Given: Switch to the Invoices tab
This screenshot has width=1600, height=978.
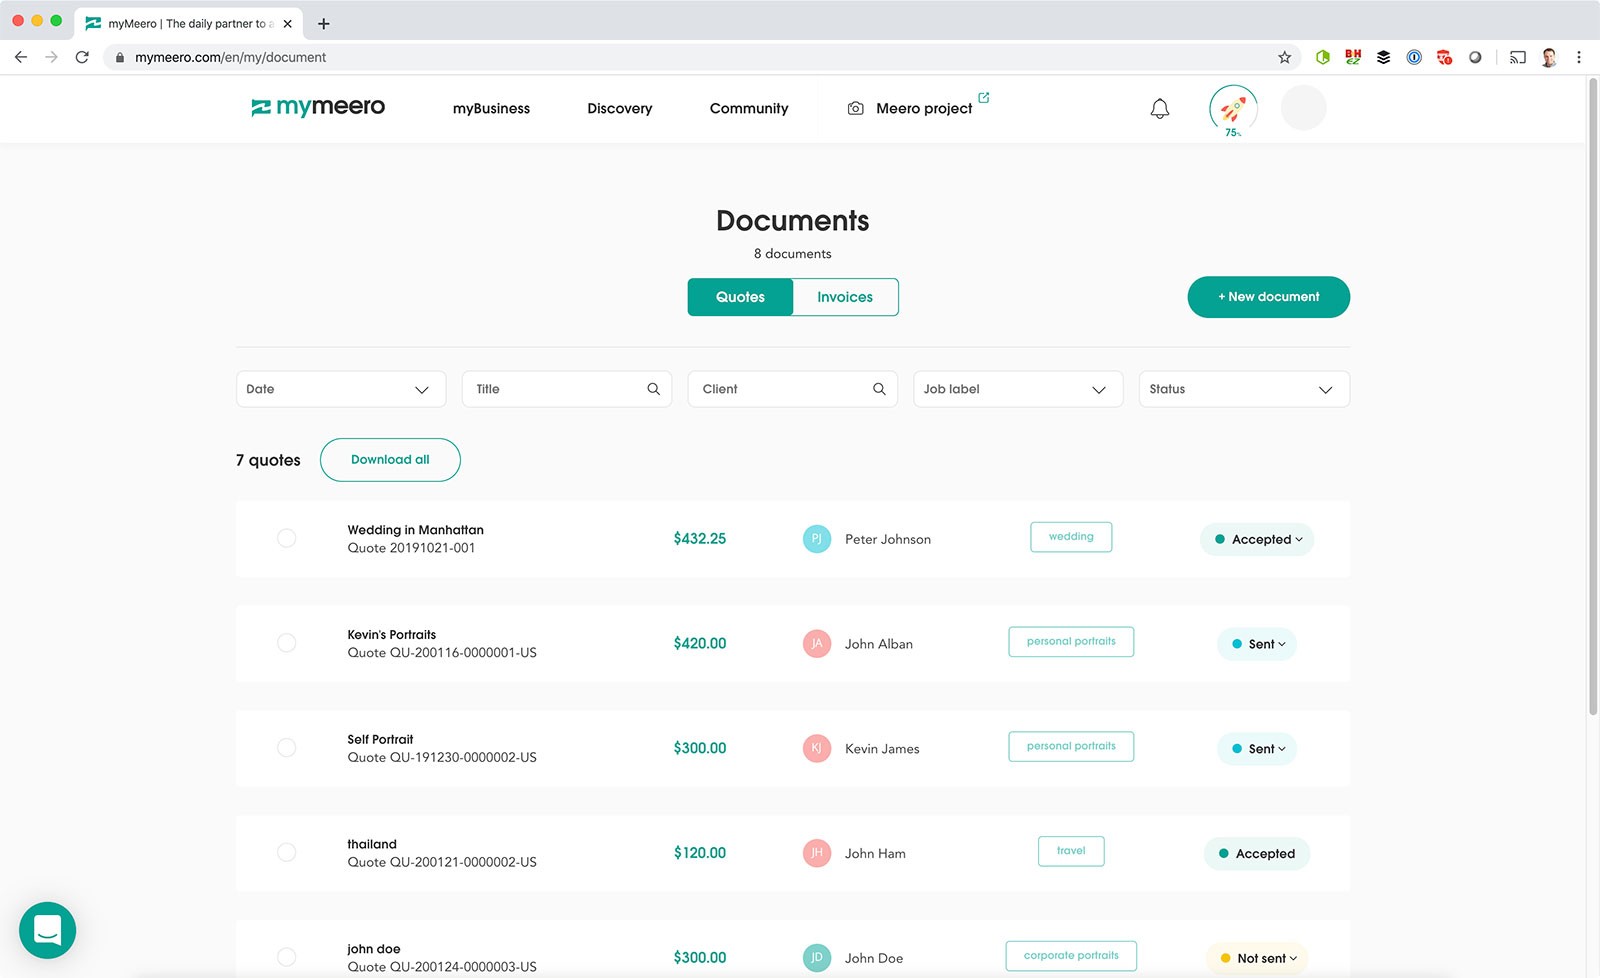Looking at the screenshot, I should [x=845, y=297].
